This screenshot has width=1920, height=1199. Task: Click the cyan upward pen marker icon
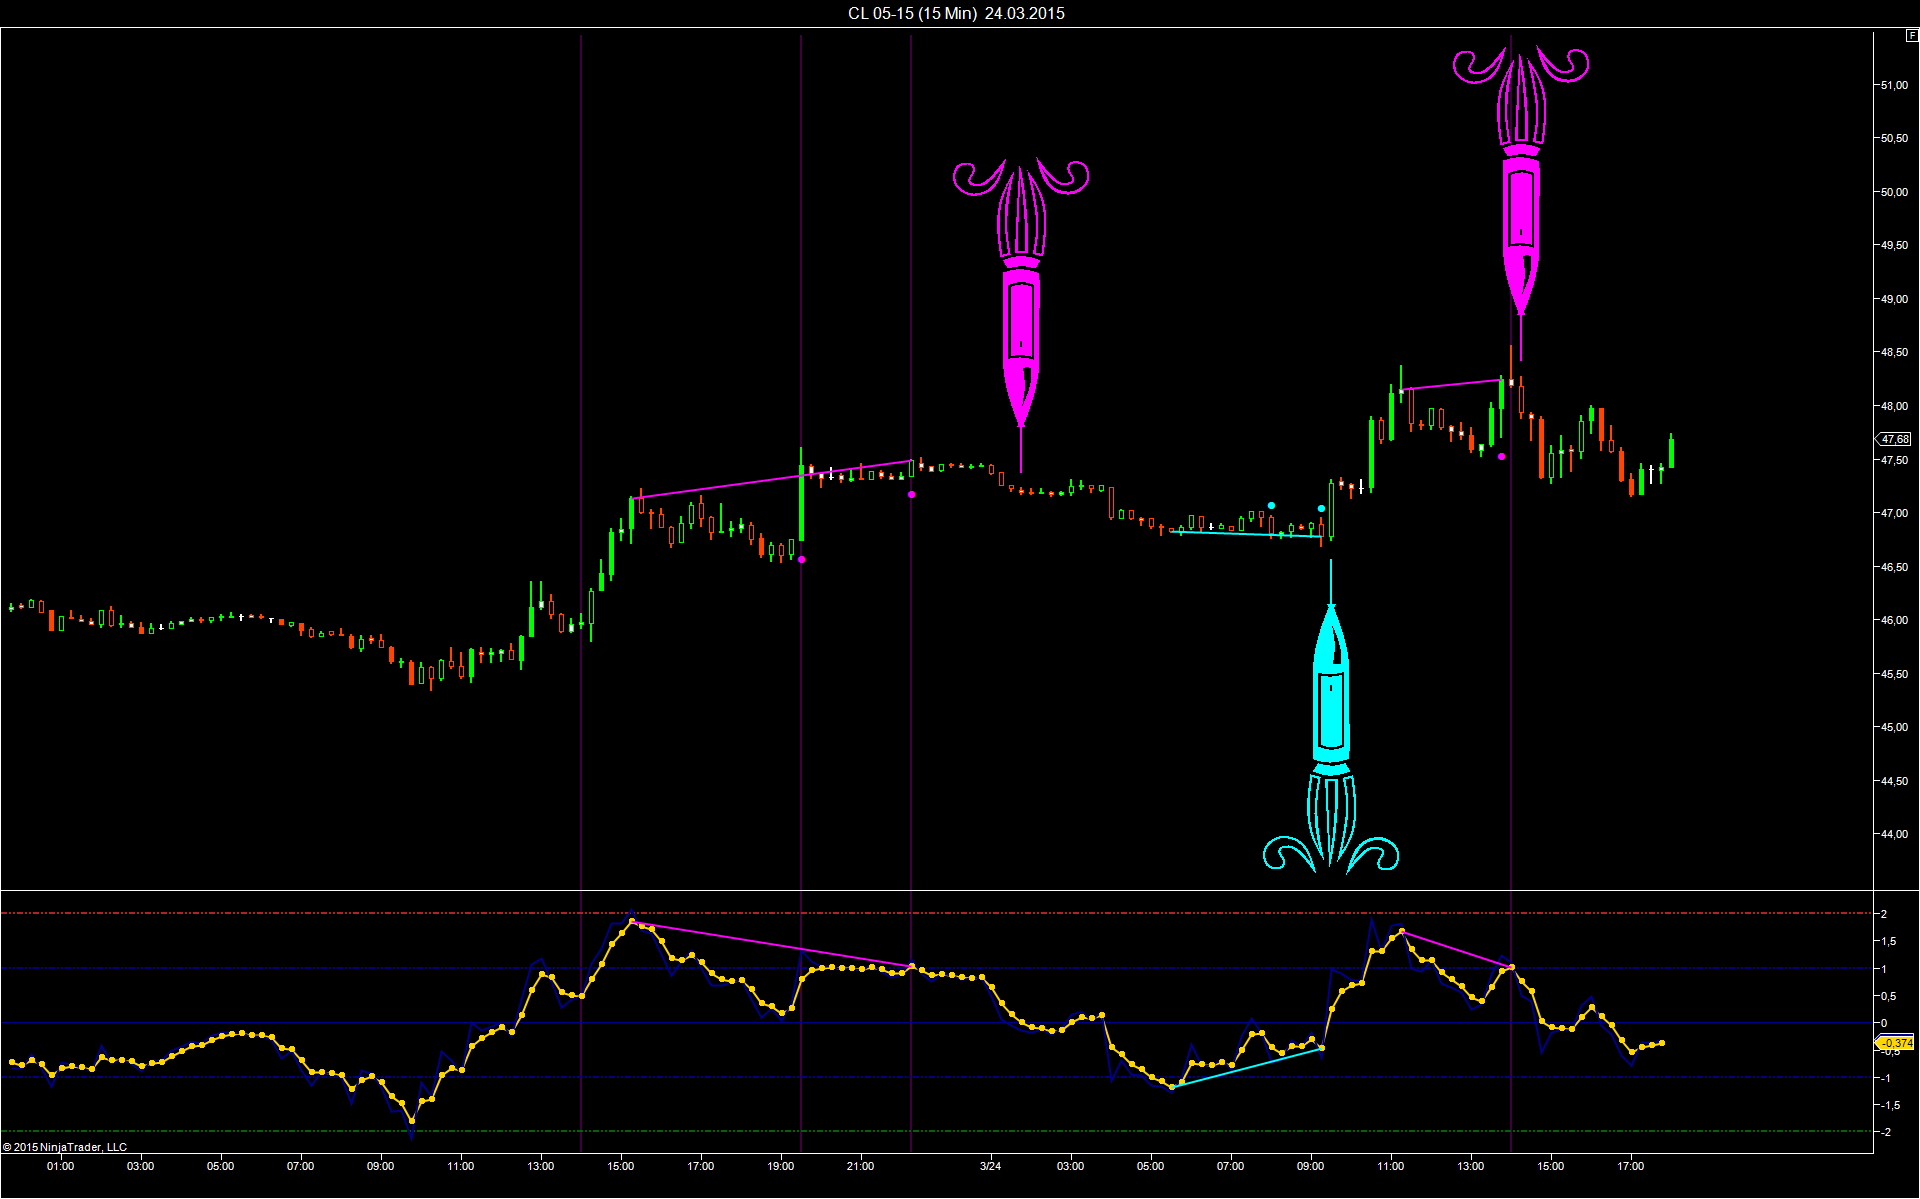tap(1331, 700)
